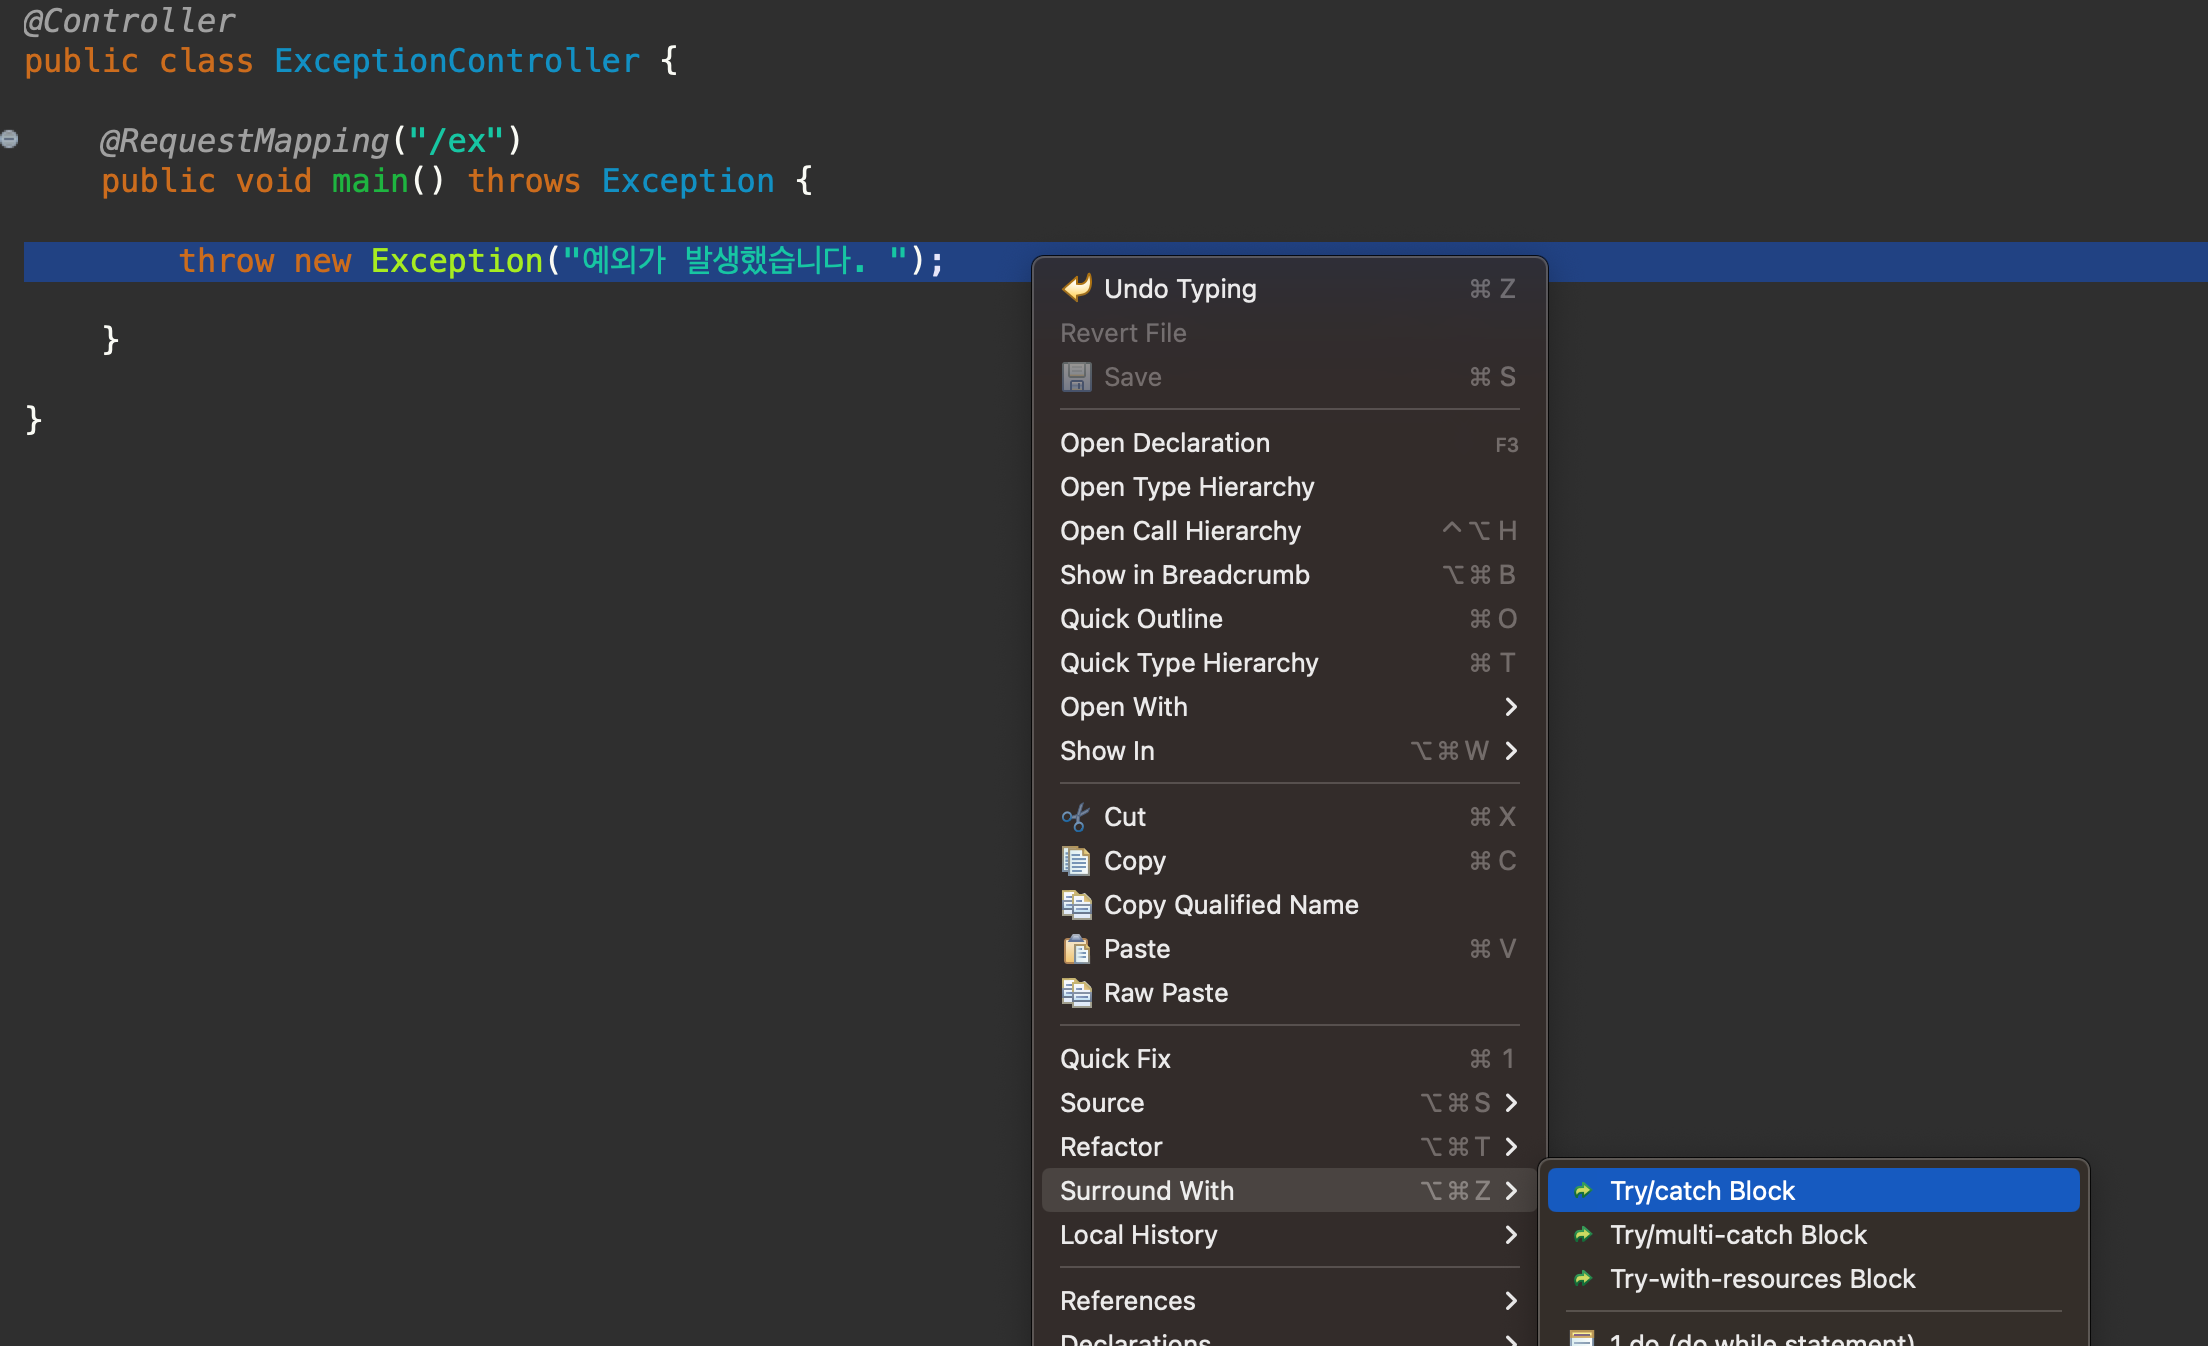The image size is (2208, 1346).
Task: Click the Paste clipboard icon
Action: click(1076, 949)
